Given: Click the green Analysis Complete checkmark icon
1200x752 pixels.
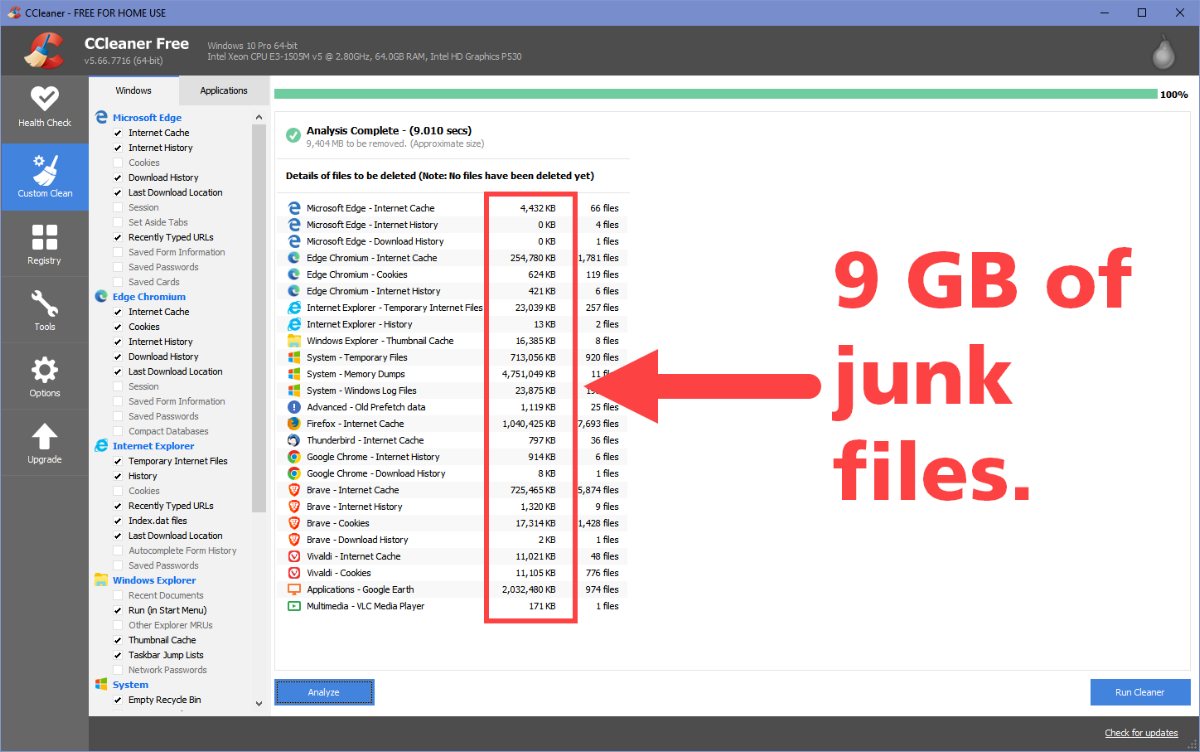Looking at the screenshot, I should point(292,135).
